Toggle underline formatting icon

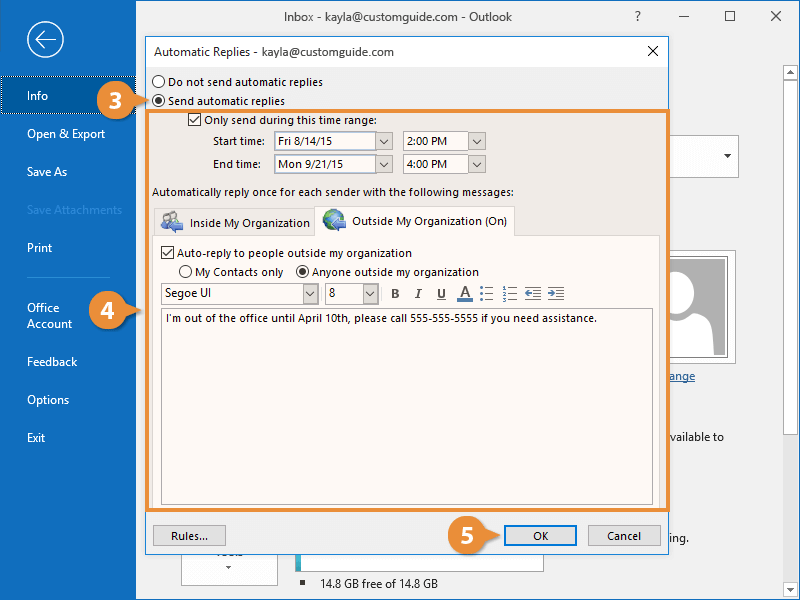tap(439, 294)
